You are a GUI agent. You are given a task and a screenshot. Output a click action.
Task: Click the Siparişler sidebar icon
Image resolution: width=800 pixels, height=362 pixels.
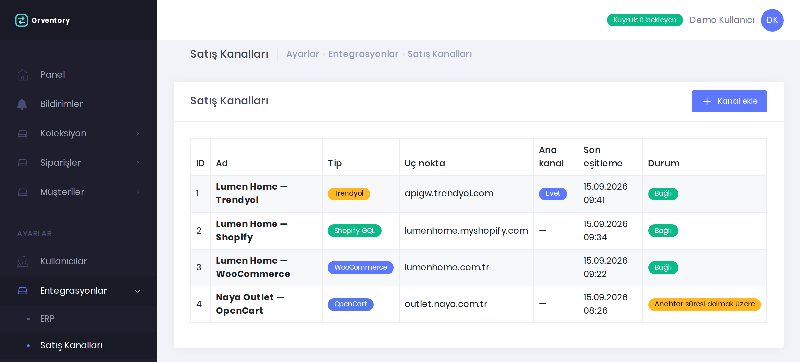[x=22, y=163]
